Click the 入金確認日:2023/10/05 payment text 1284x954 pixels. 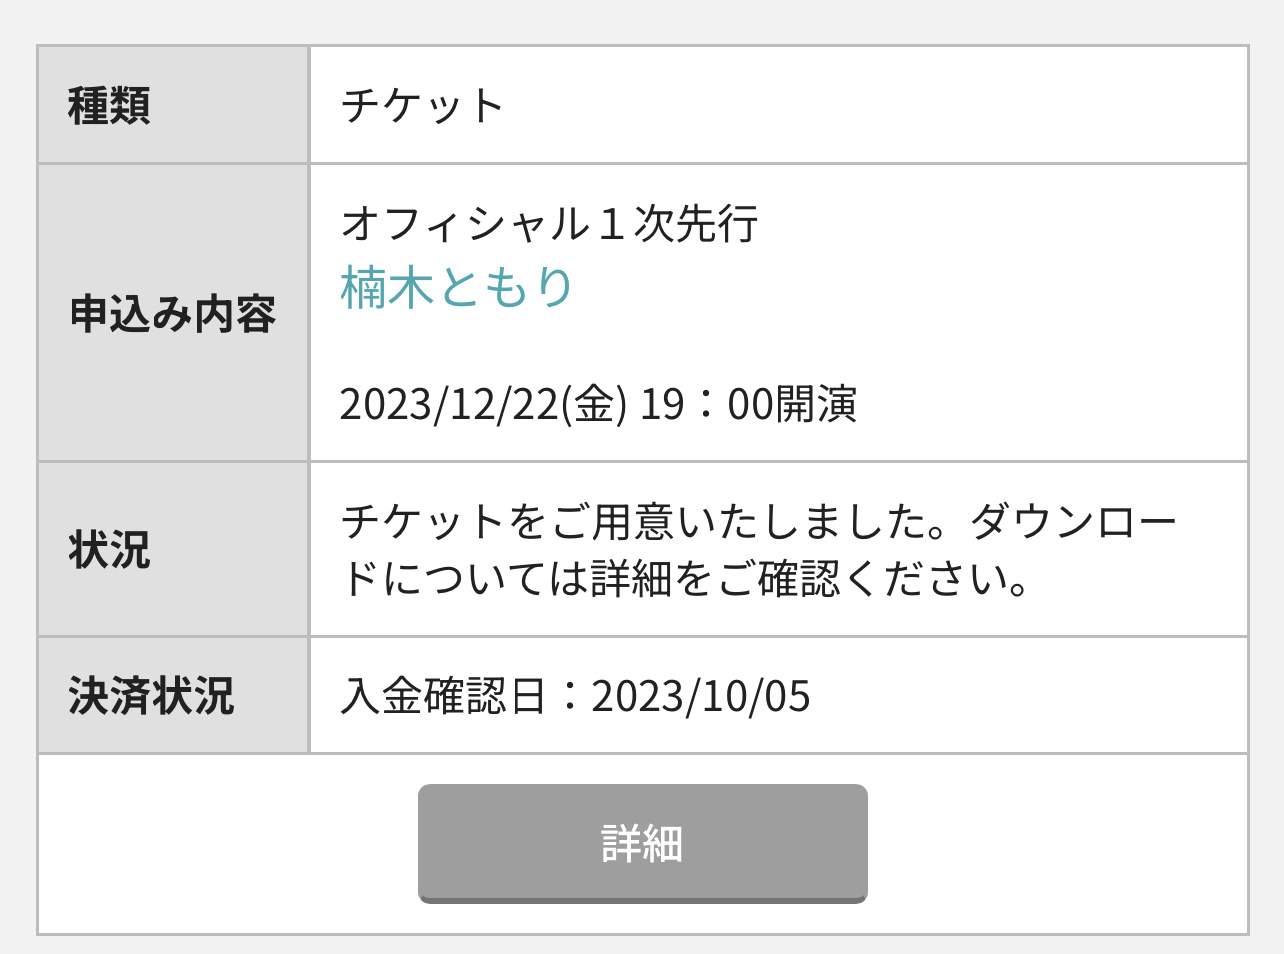(x=575, y=696)
